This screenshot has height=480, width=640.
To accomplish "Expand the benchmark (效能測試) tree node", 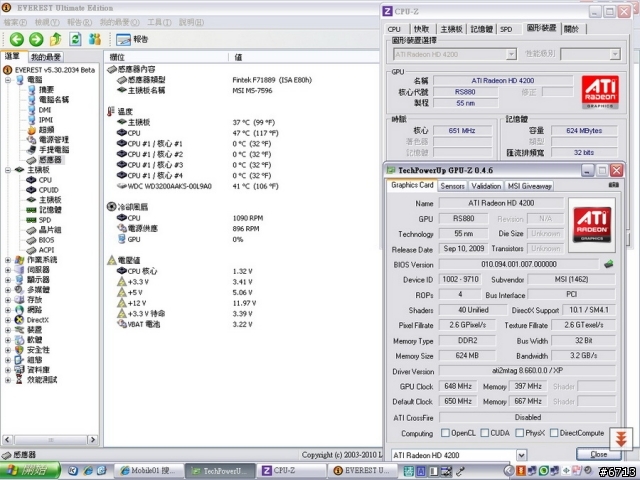I will pyautogui.click(x=8, y=380).
